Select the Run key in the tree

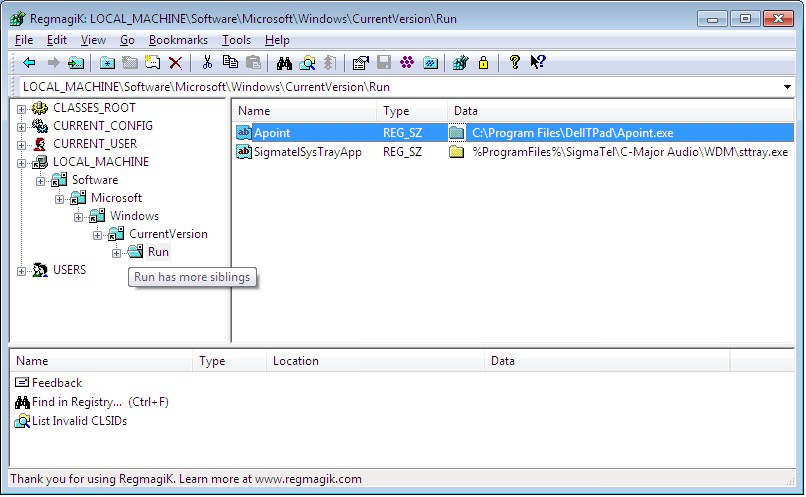coord(158,252)
